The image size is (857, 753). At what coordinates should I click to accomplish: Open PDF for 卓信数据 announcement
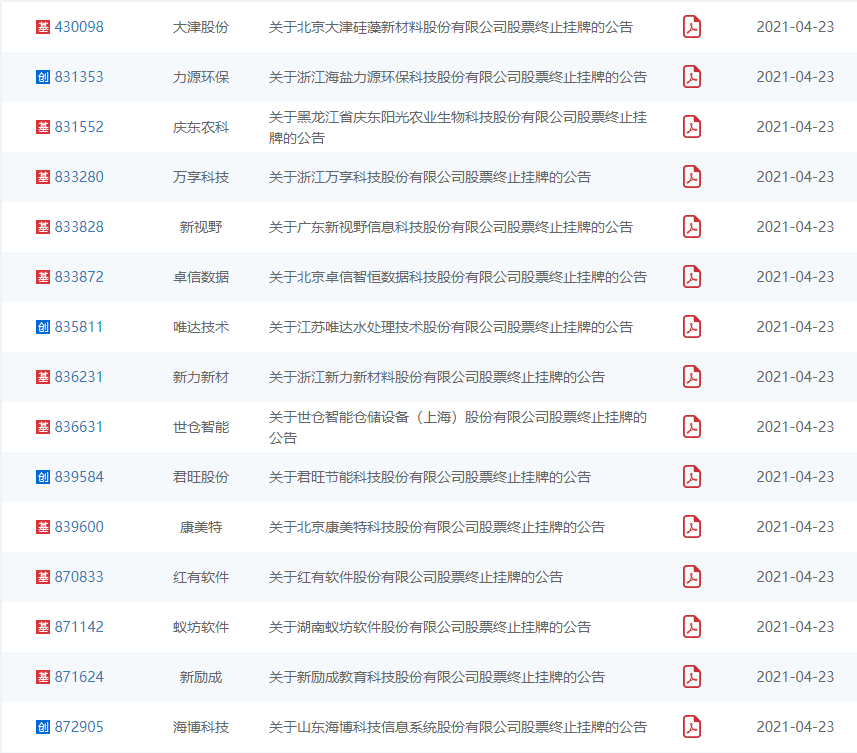click(x=692, y=277)
